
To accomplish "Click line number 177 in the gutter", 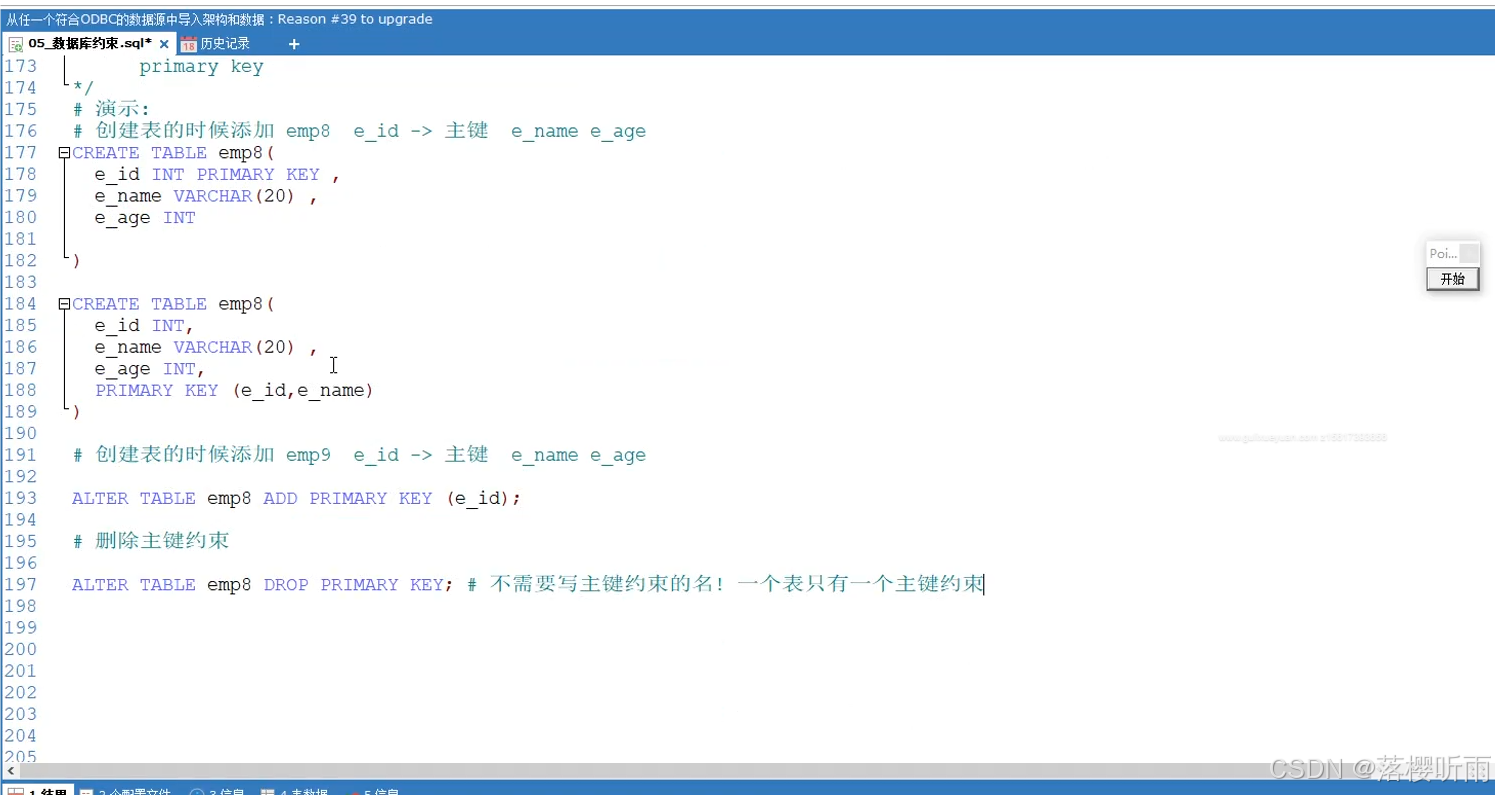I will [x=20, y=153].
